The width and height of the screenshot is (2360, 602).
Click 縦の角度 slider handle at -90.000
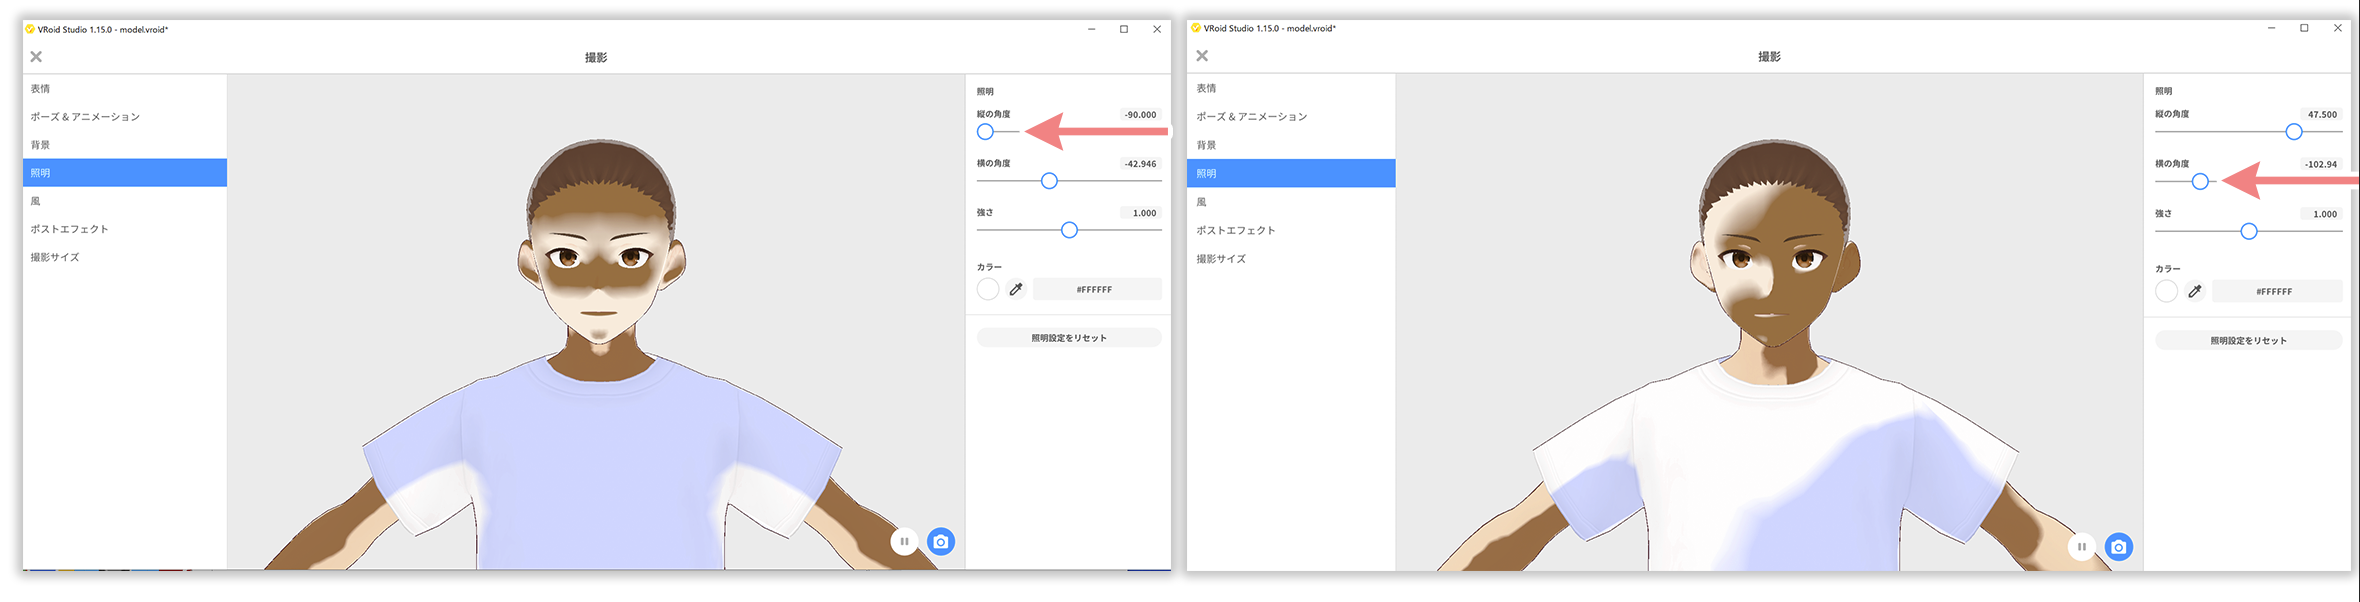(x=985, y=132)
